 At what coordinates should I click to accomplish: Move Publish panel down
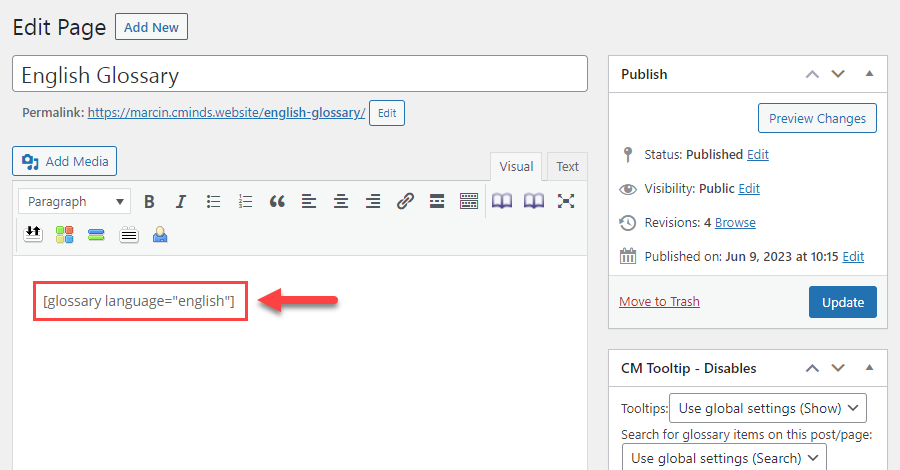pyautogui.click(x=838, y=74)
